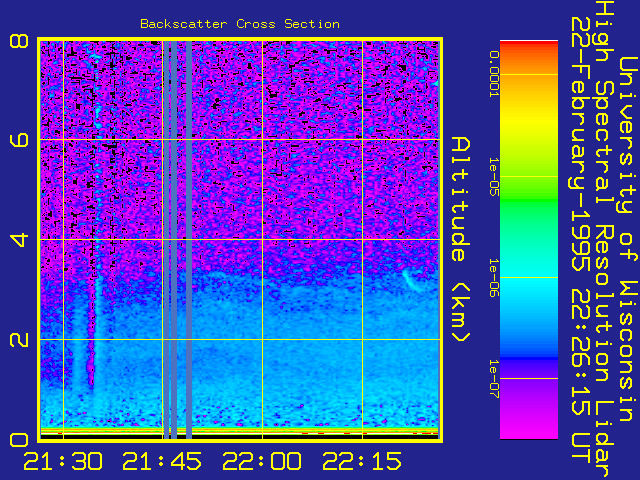Click the 1e-07 colorbar label
Image resolution: width=640 pixels, height=480 pixels.
[x=494, y=379]
